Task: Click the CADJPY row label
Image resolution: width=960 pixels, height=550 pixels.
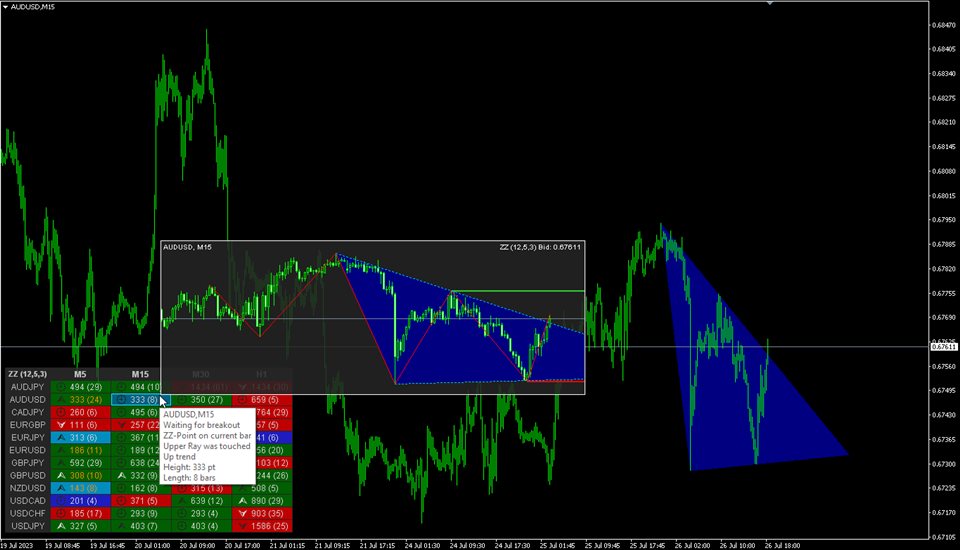Action: 28,412
